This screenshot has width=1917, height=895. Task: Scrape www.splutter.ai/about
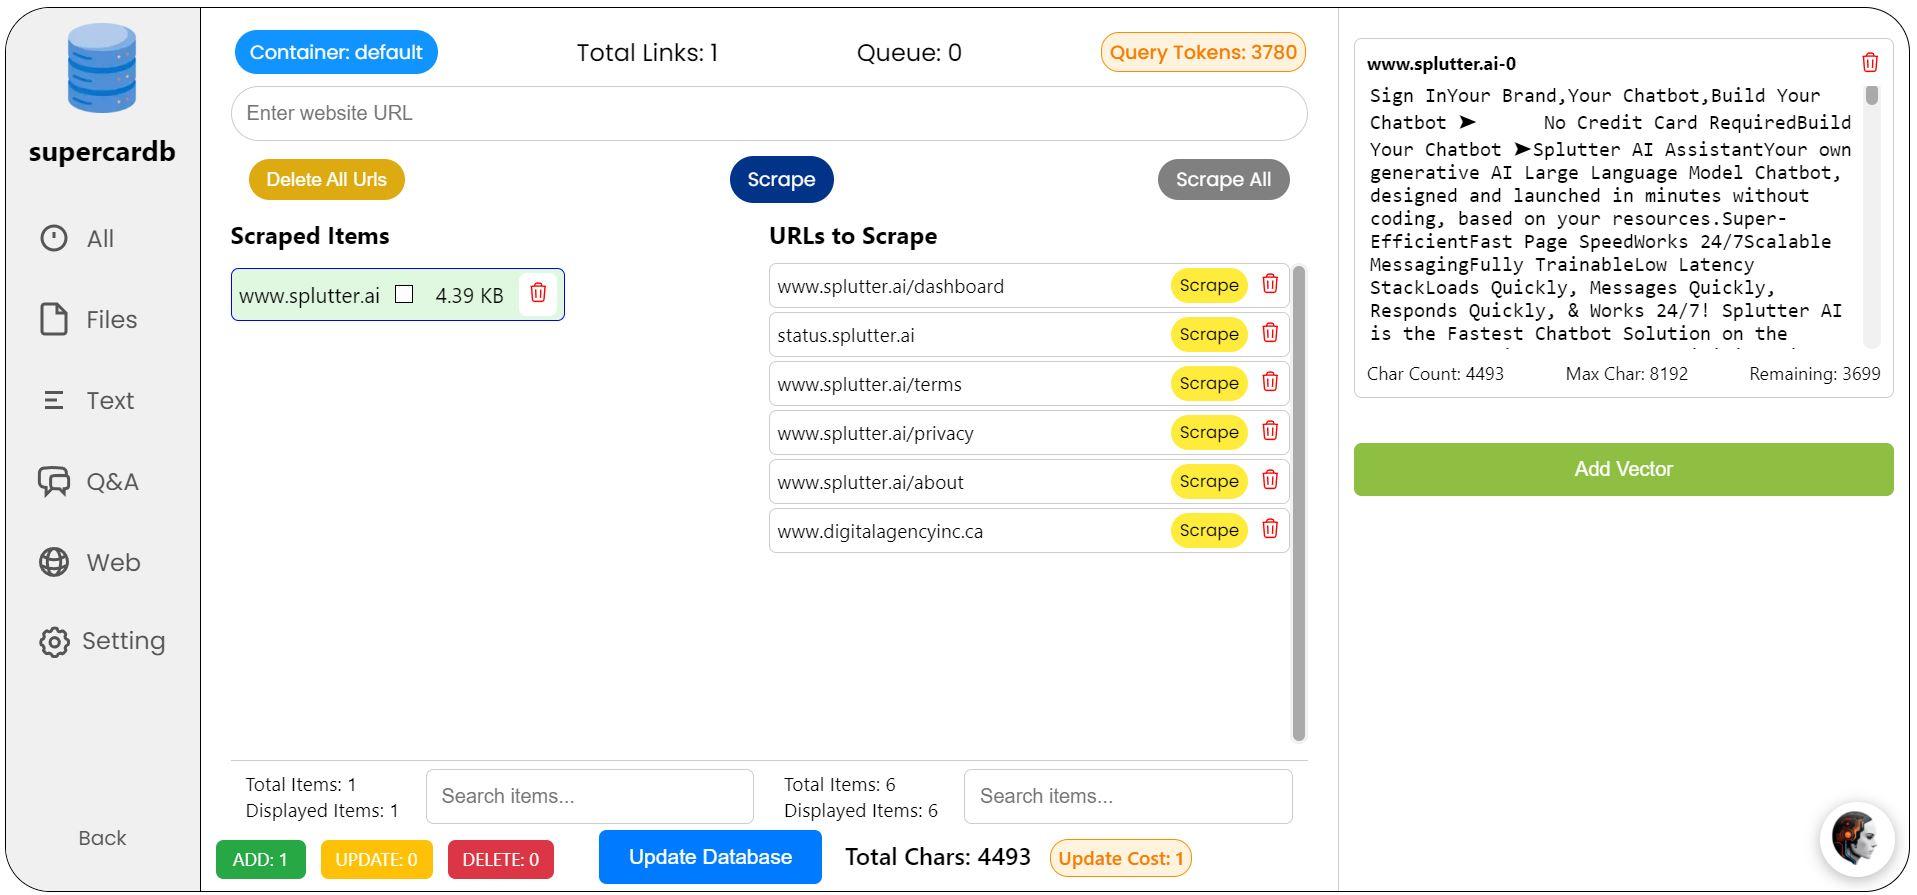[x=1209, y=481]
